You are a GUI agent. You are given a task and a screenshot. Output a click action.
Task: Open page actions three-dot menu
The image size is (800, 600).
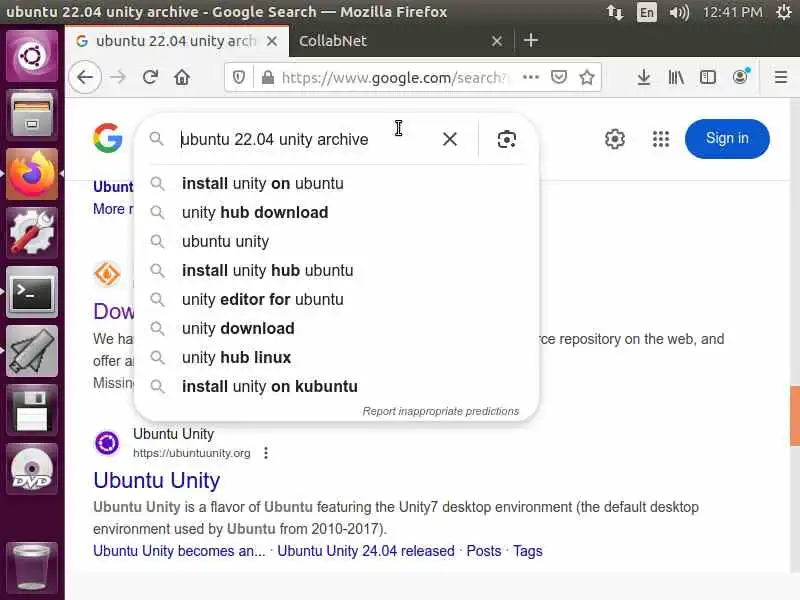pos(531,77)
